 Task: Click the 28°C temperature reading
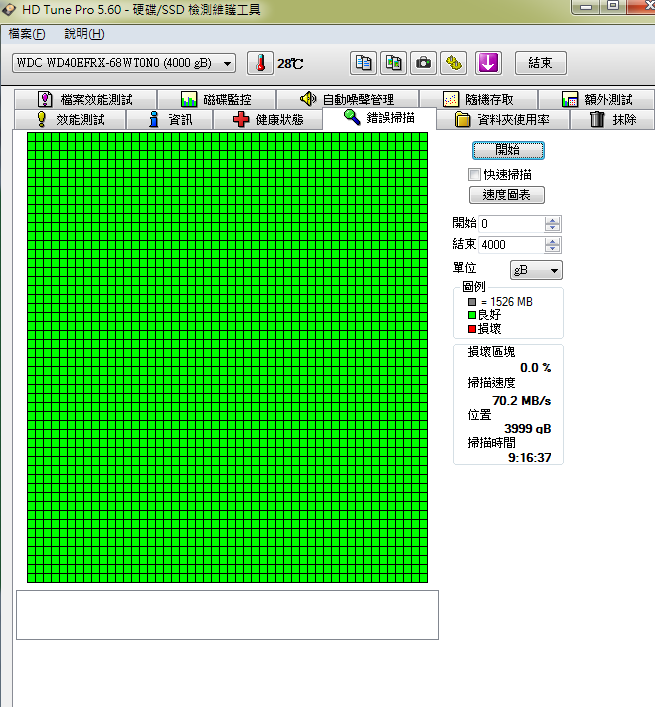290,64
